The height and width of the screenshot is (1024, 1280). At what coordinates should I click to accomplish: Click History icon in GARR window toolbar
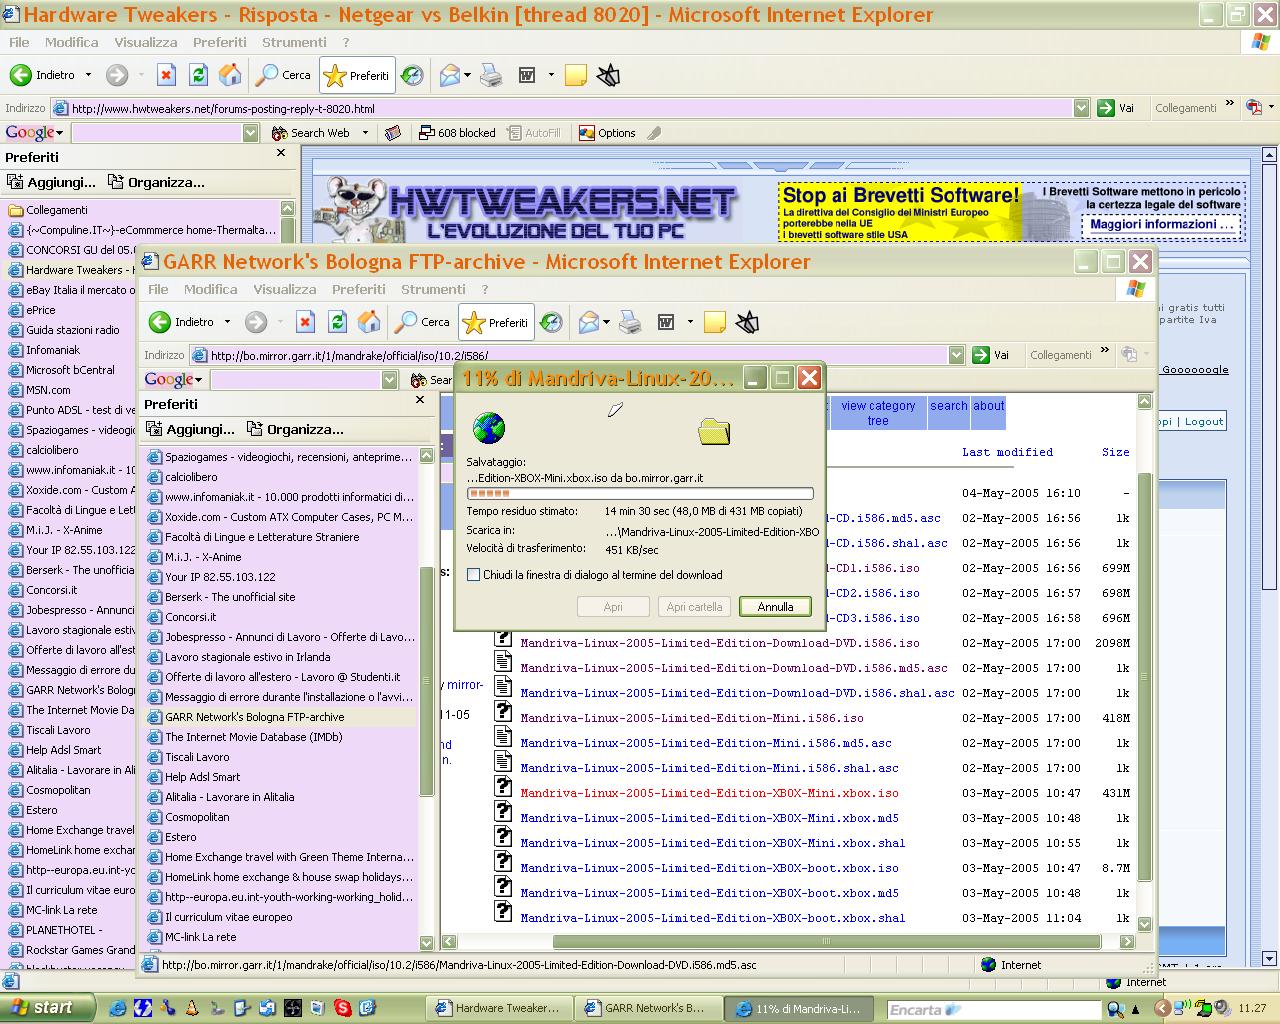point(551,322)
